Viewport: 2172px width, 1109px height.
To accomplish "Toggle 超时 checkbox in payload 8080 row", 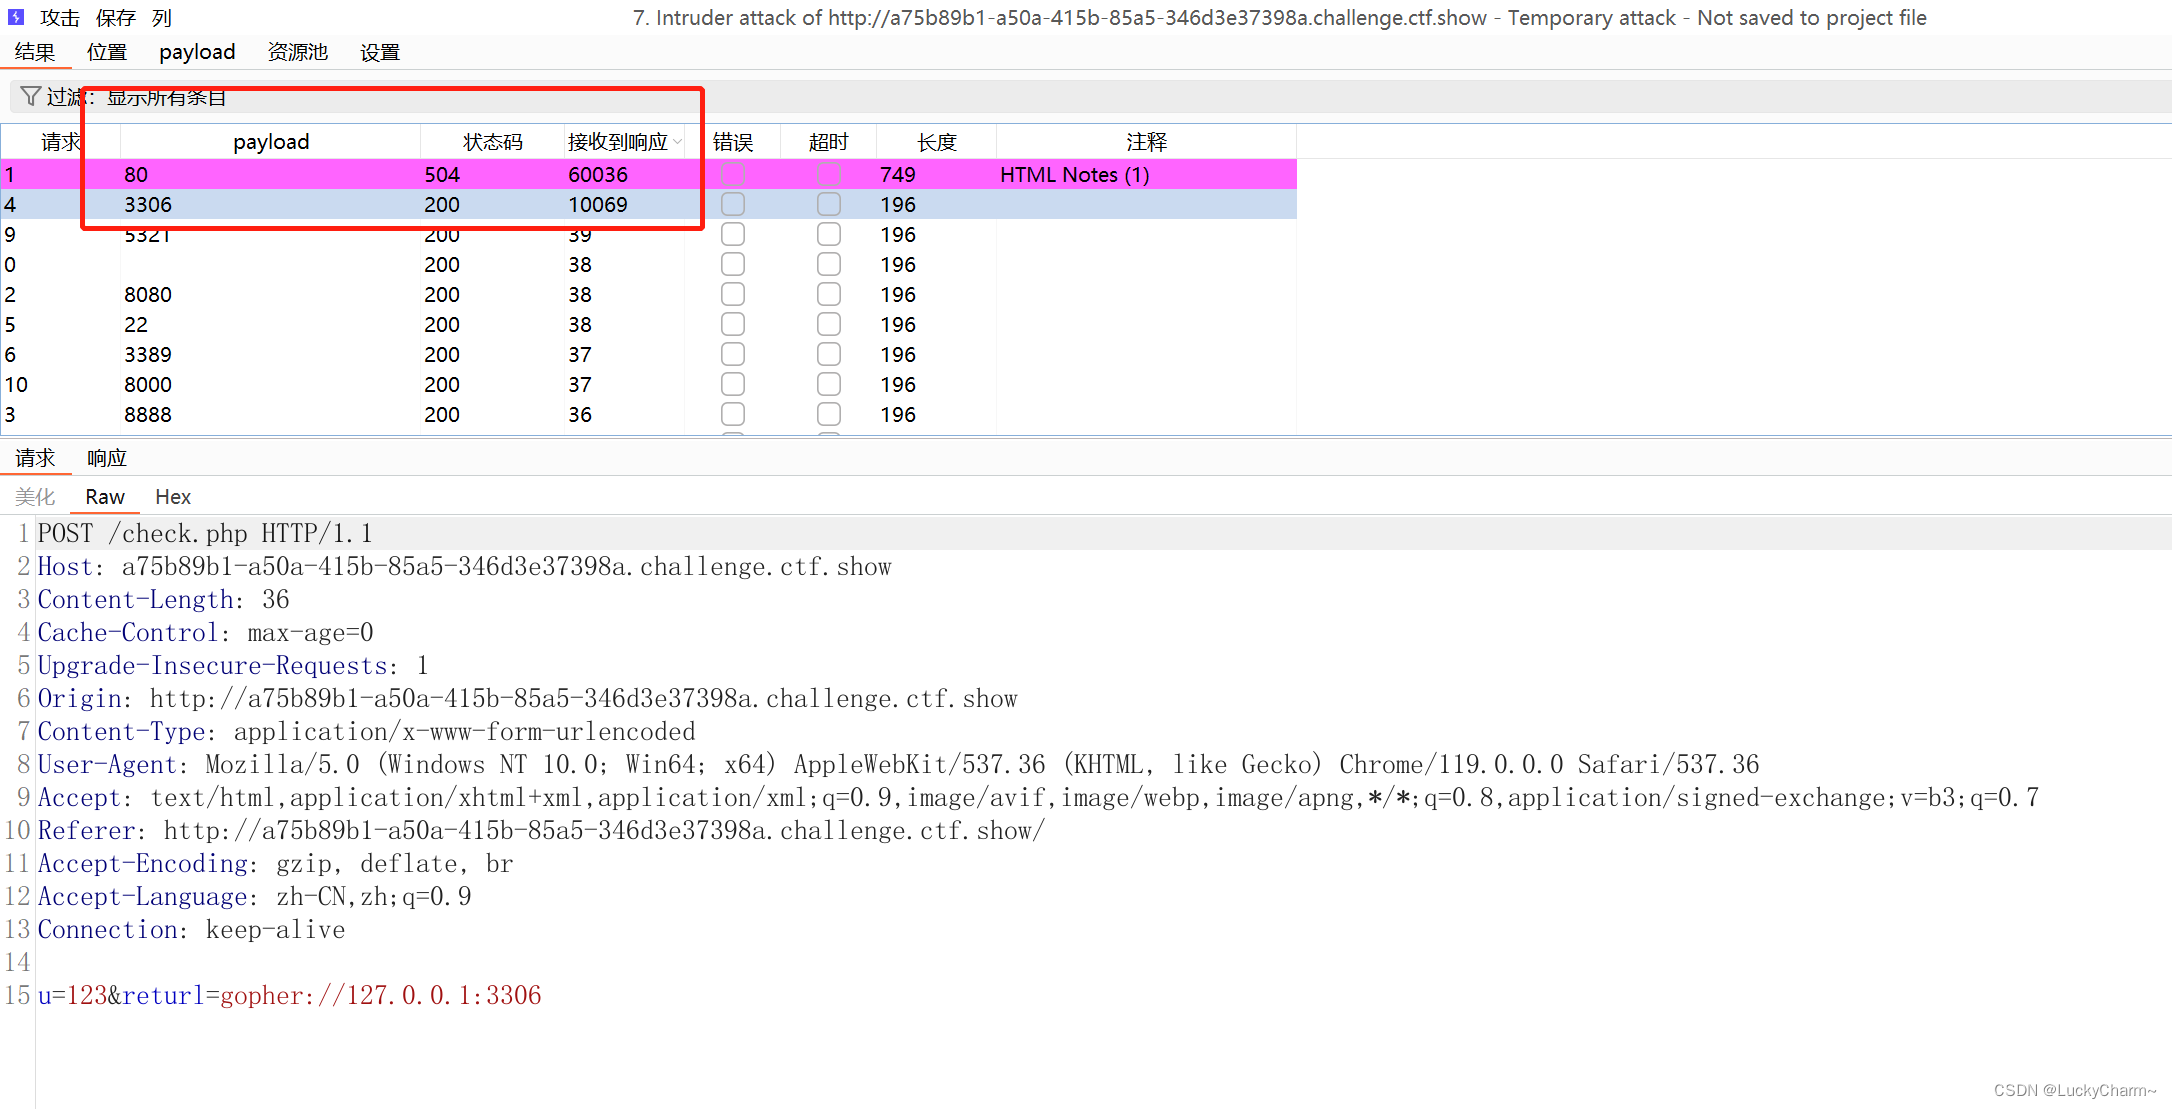I will pos(829,294).
